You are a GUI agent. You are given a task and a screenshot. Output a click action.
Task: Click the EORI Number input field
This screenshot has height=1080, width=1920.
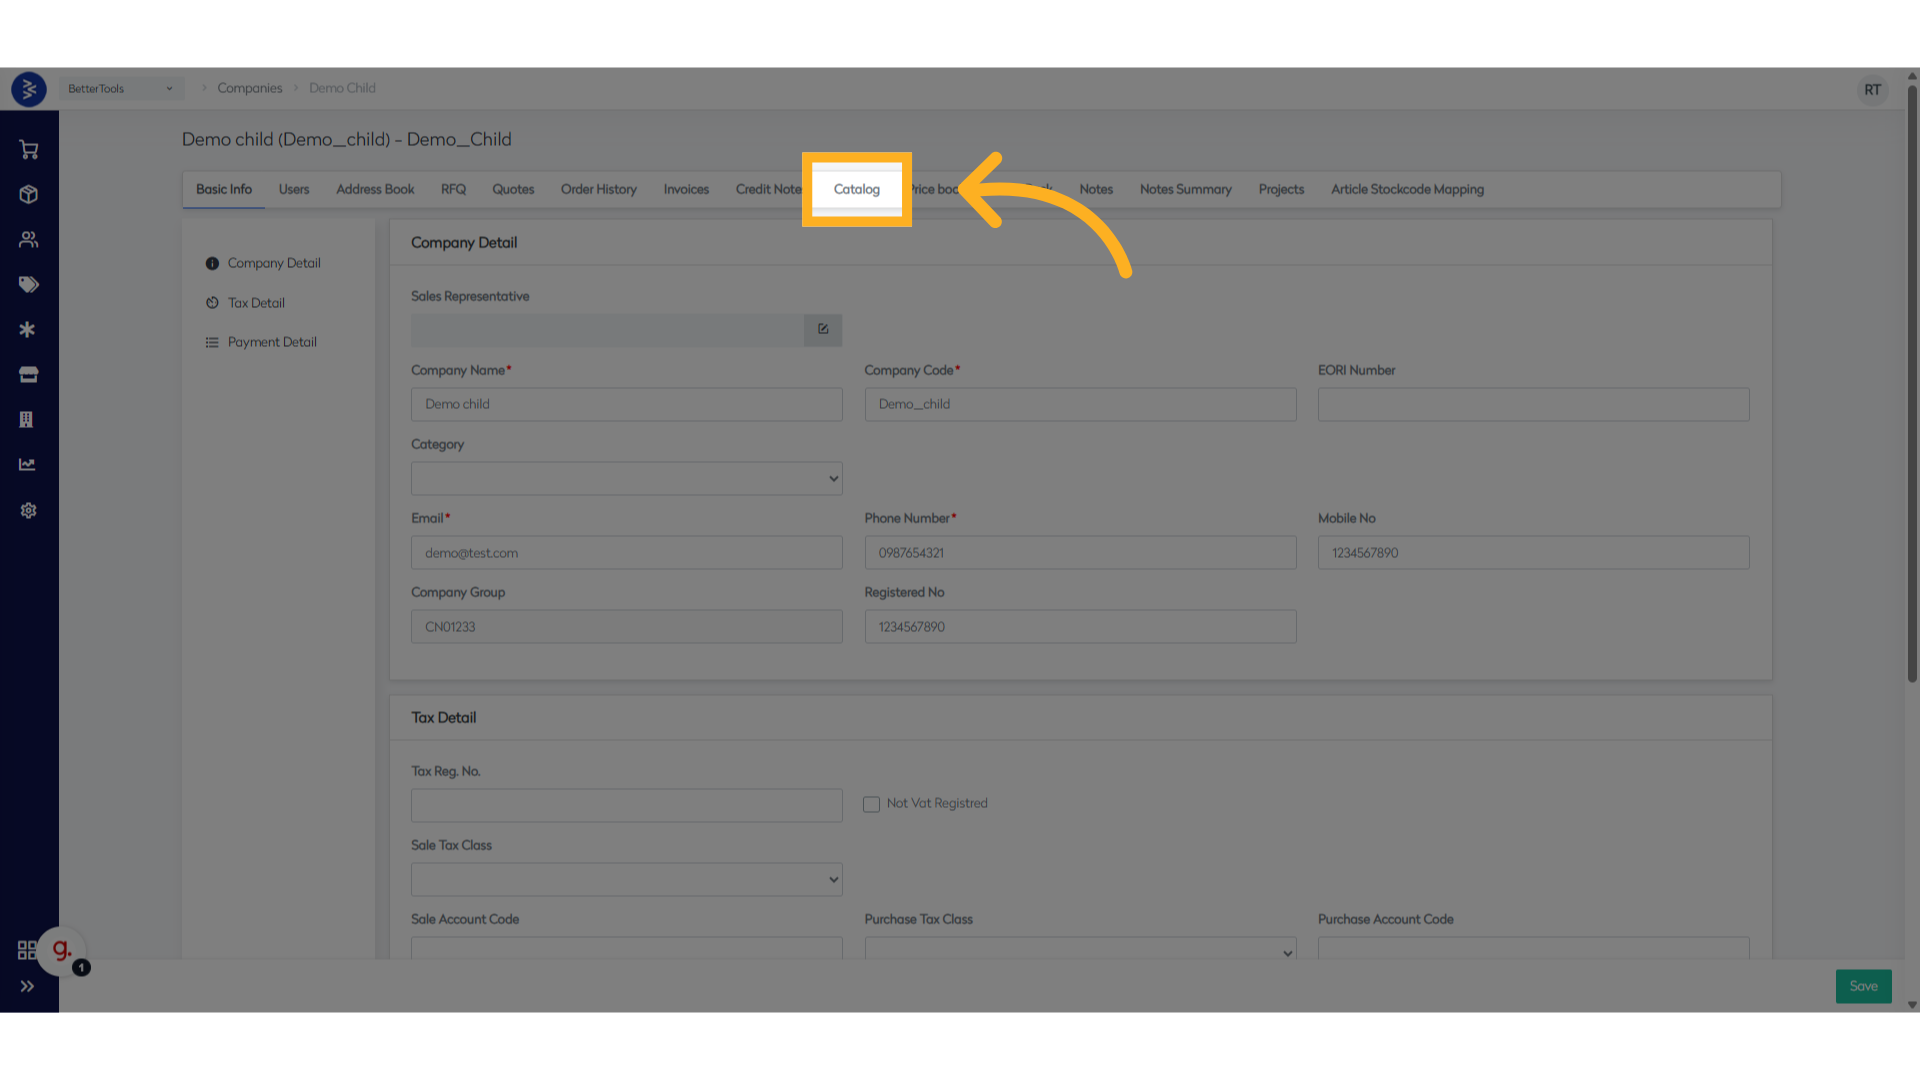(1532, 404)
